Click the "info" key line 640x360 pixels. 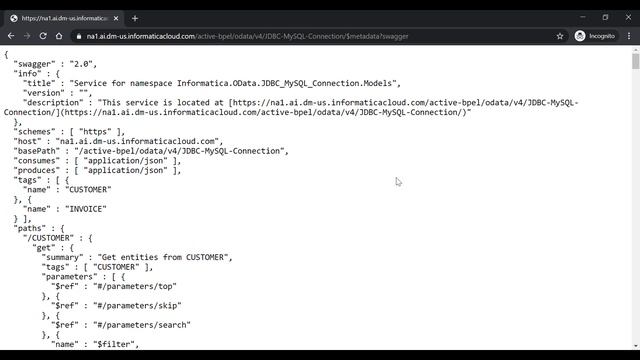click(37, 74)
